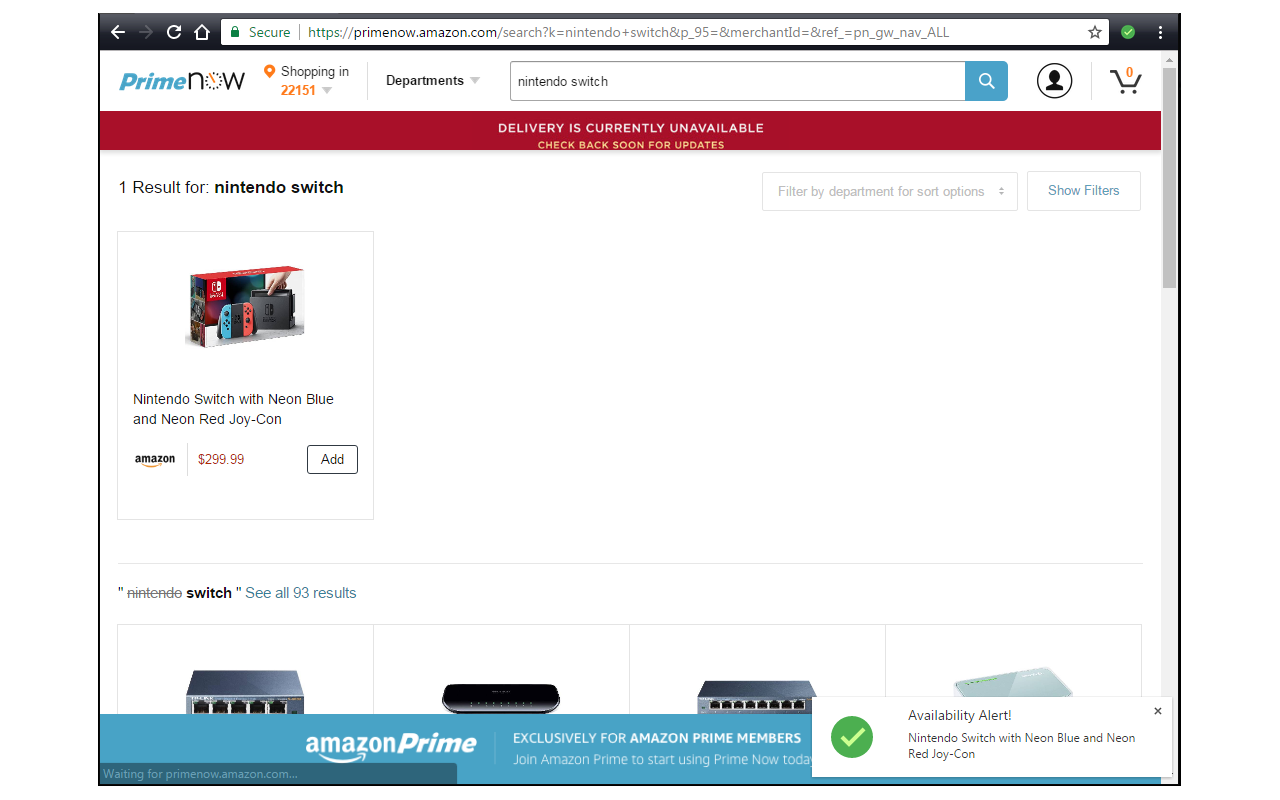Go back using browser back arrow
1280x800 pixels.
[x=118, y=32]
